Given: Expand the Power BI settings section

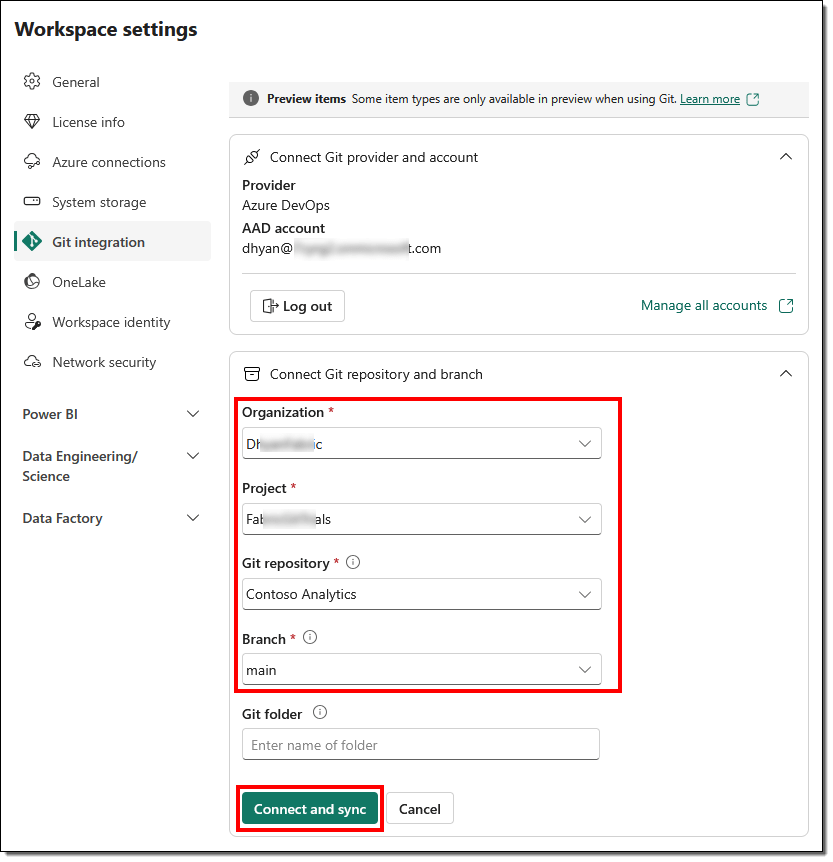Looking at the screenshot, I should pyautogui.click(x=193, y=414).
